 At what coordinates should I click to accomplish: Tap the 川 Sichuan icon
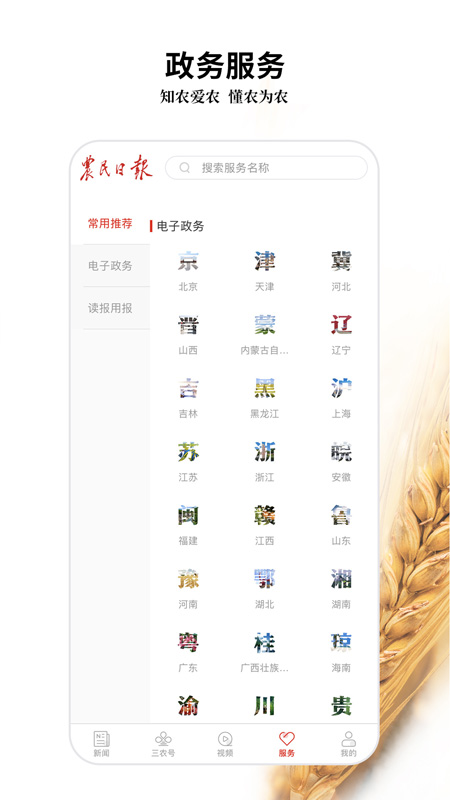(264, 706)
